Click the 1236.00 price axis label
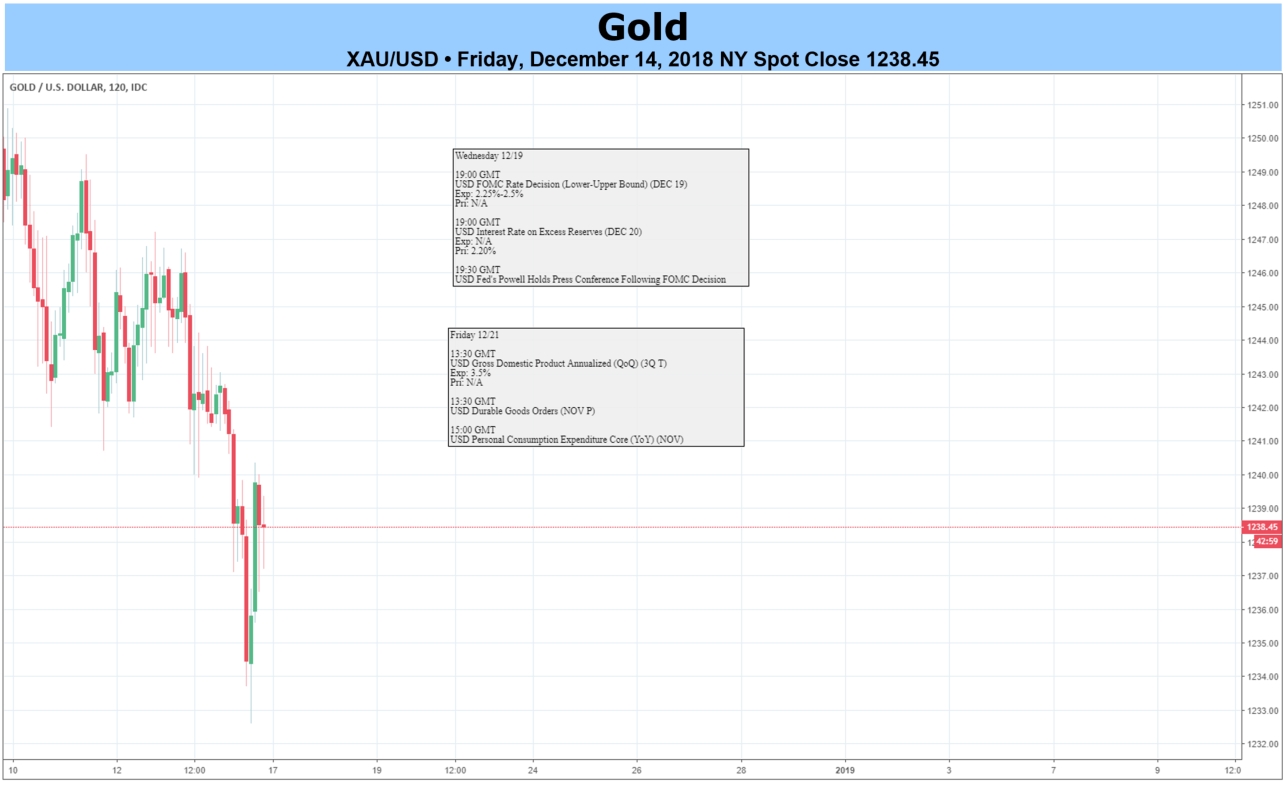 point(1261,610)
